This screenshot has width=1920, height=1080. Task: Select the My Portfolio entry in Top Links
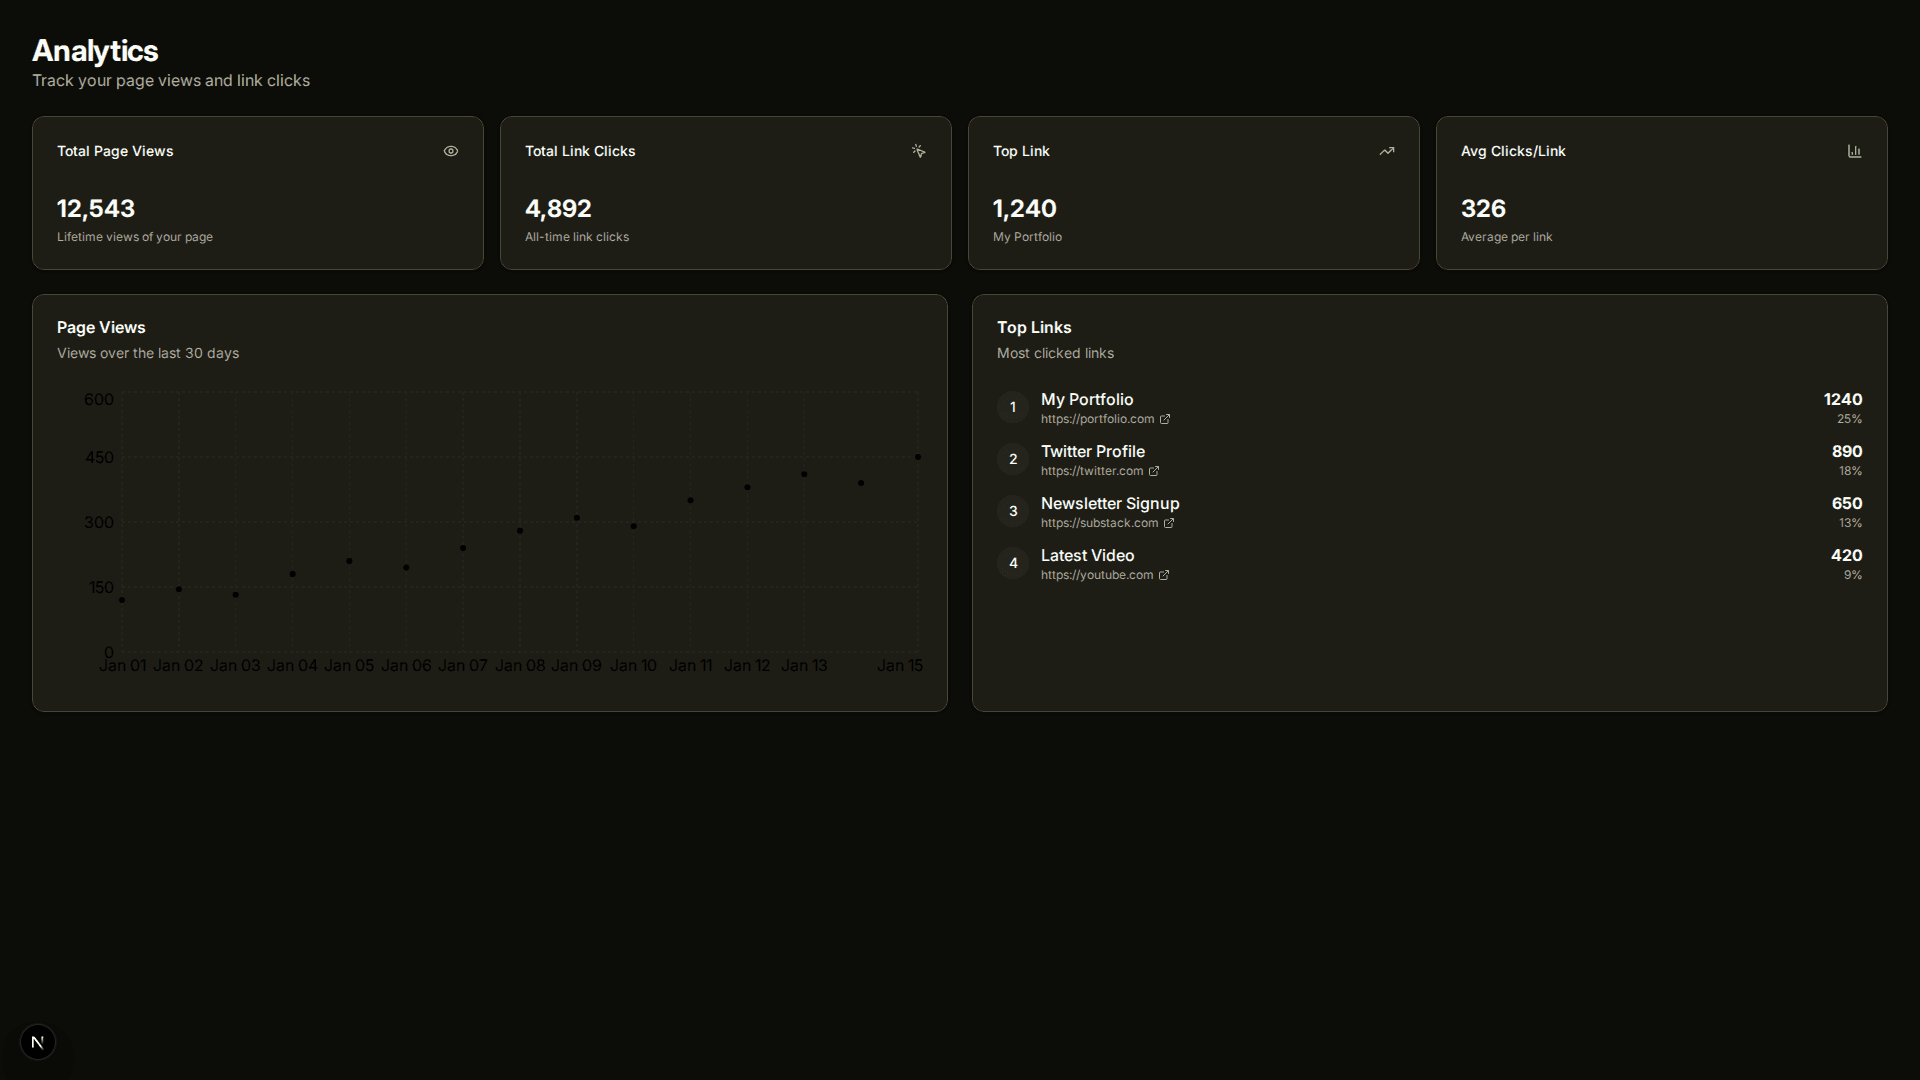(1087, 399)
